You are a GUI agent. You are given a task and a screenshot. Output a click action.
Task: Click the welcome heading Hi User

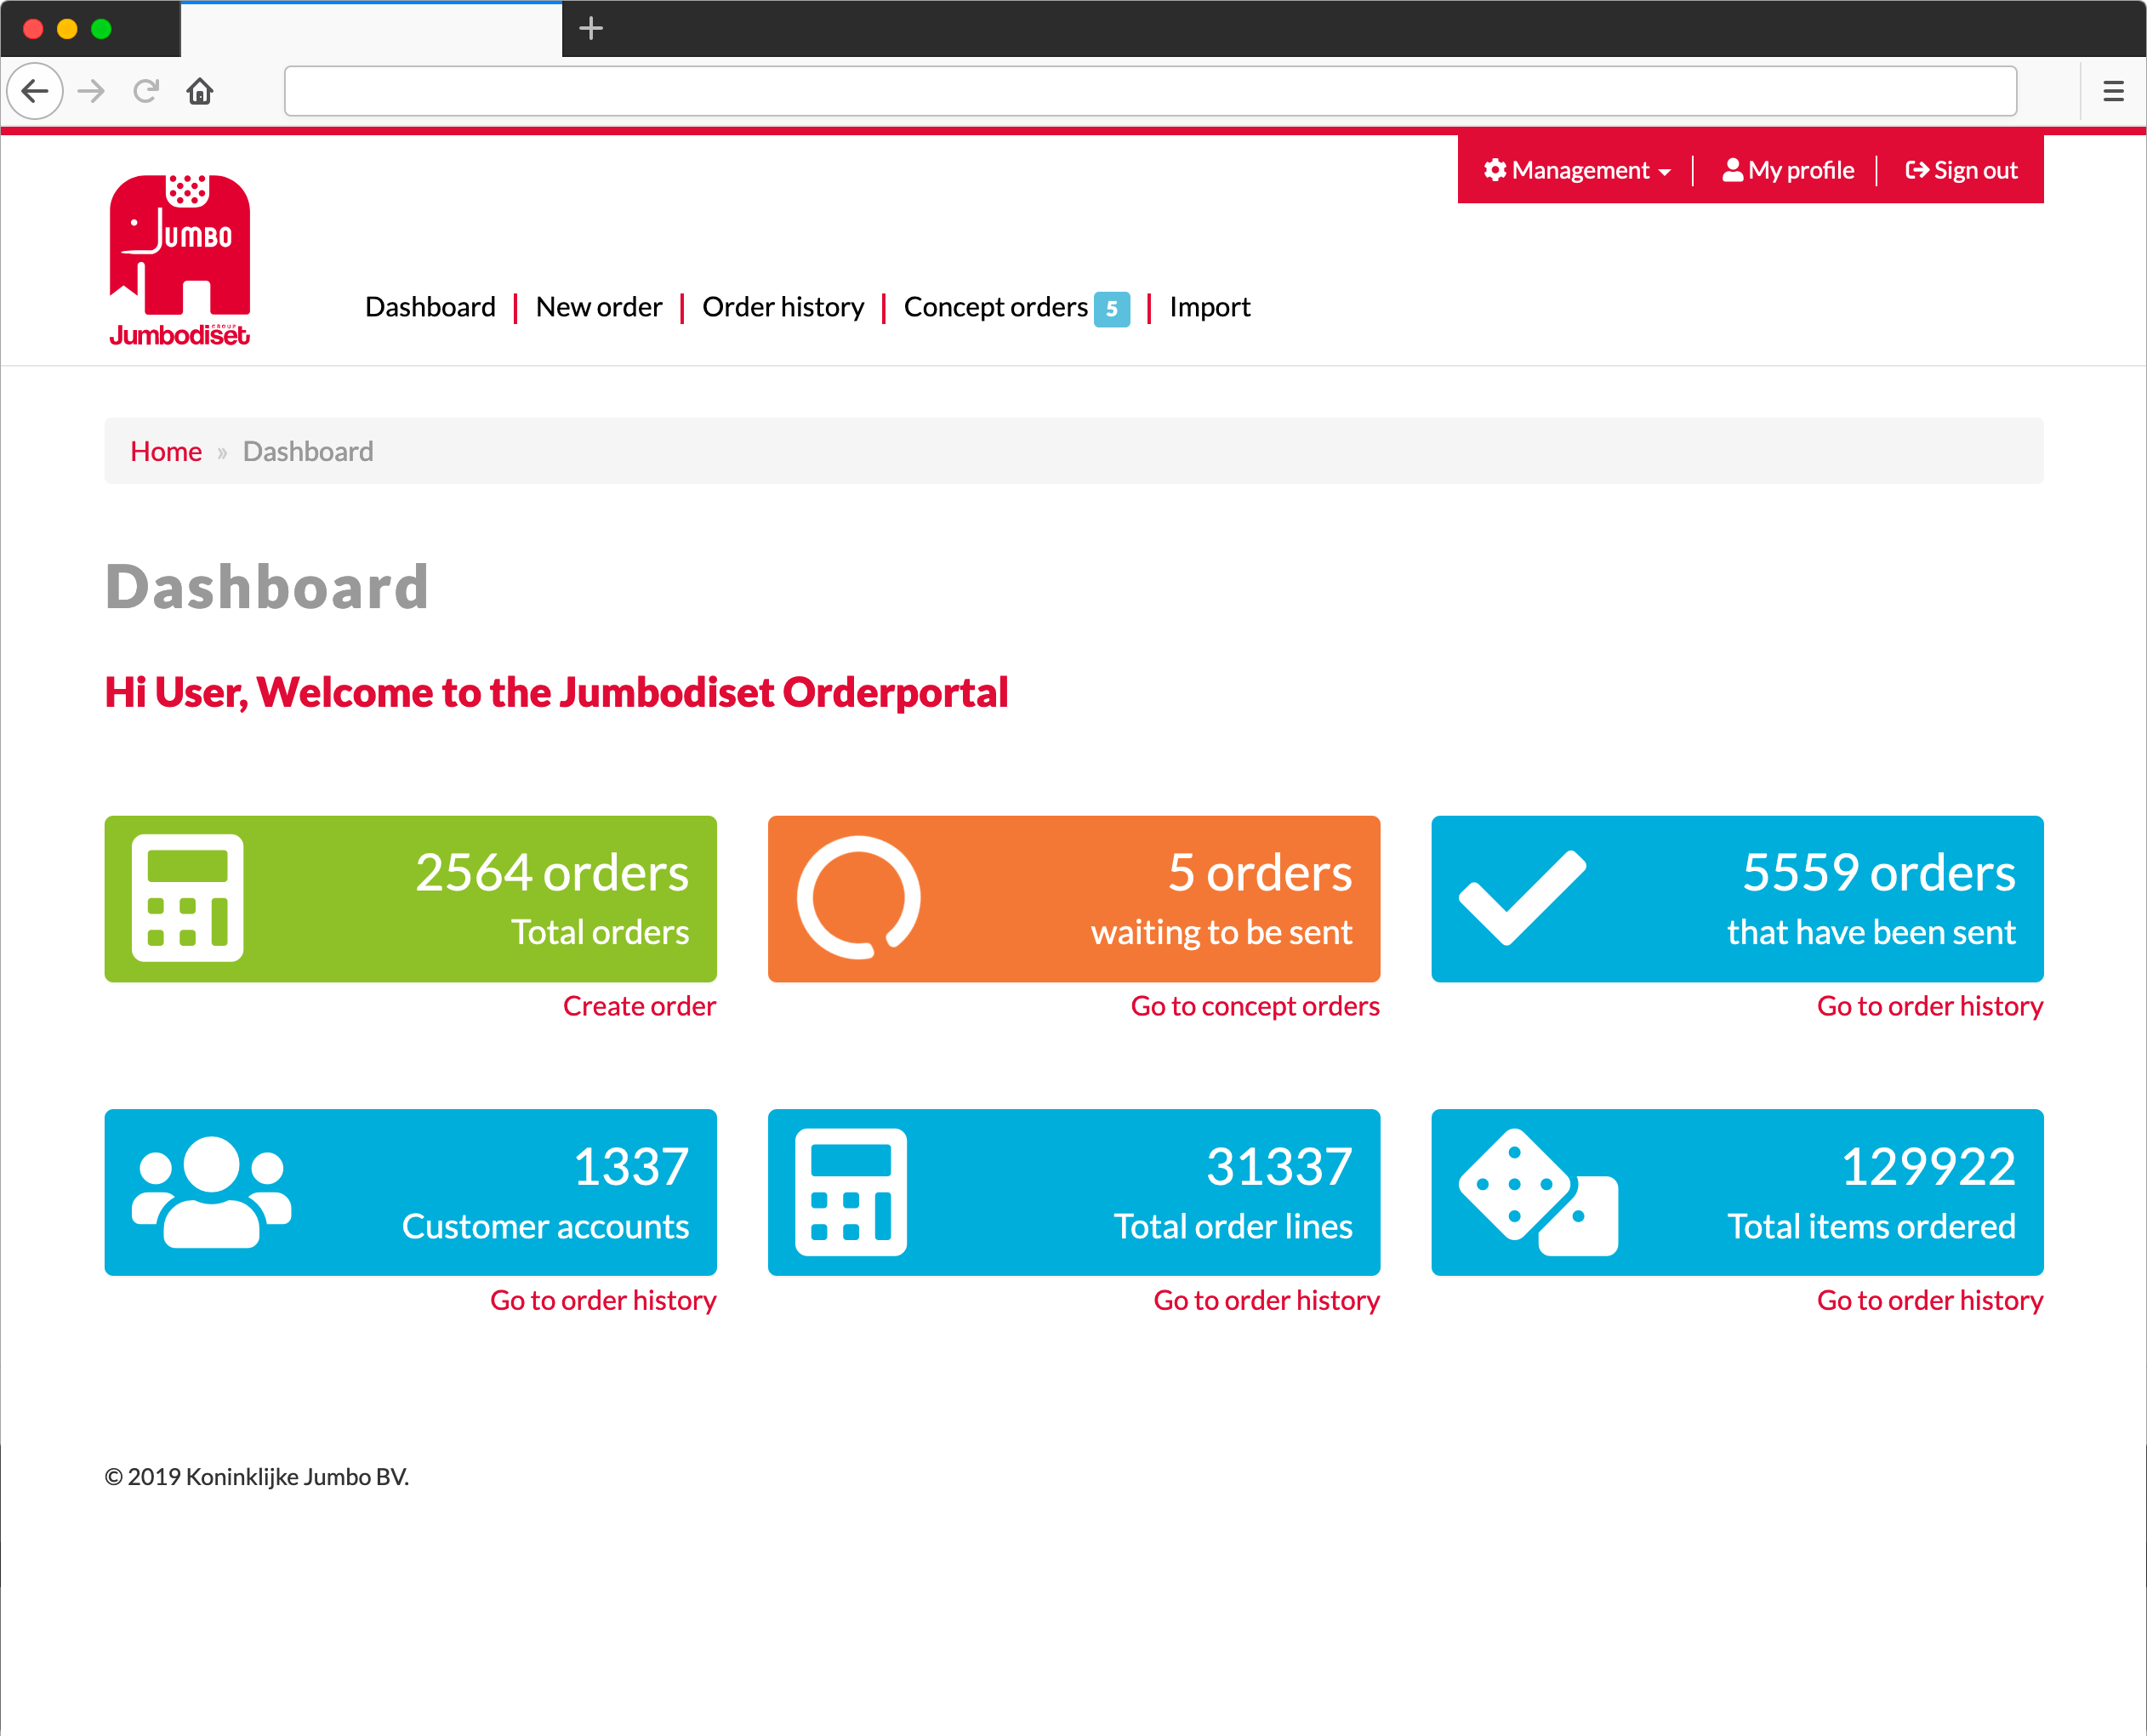pos(557,692)
